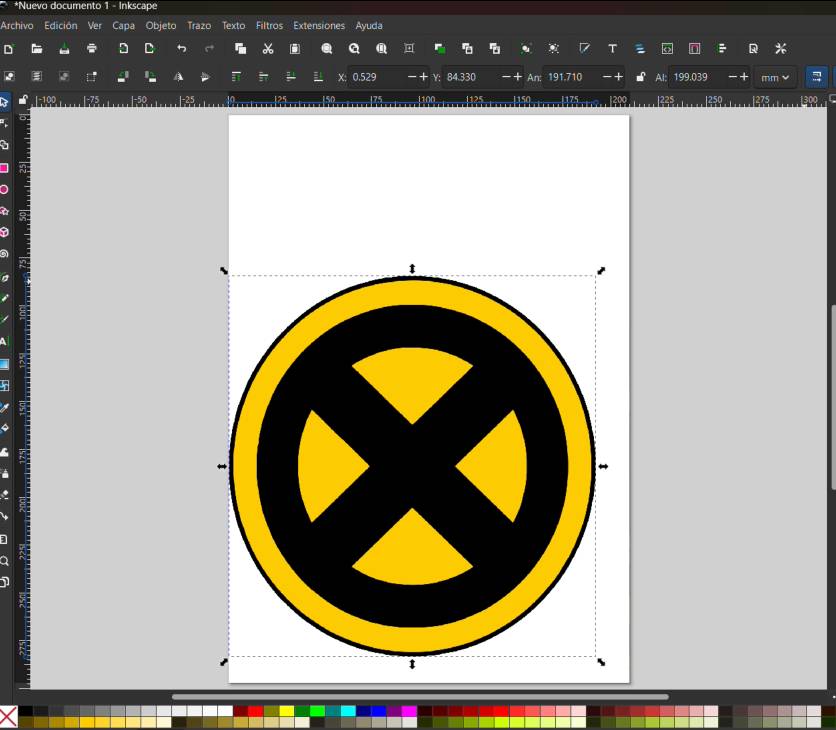This screenshot has width=836, height=730.
Task: Open the Objeto menu
Action: (160, 26)
